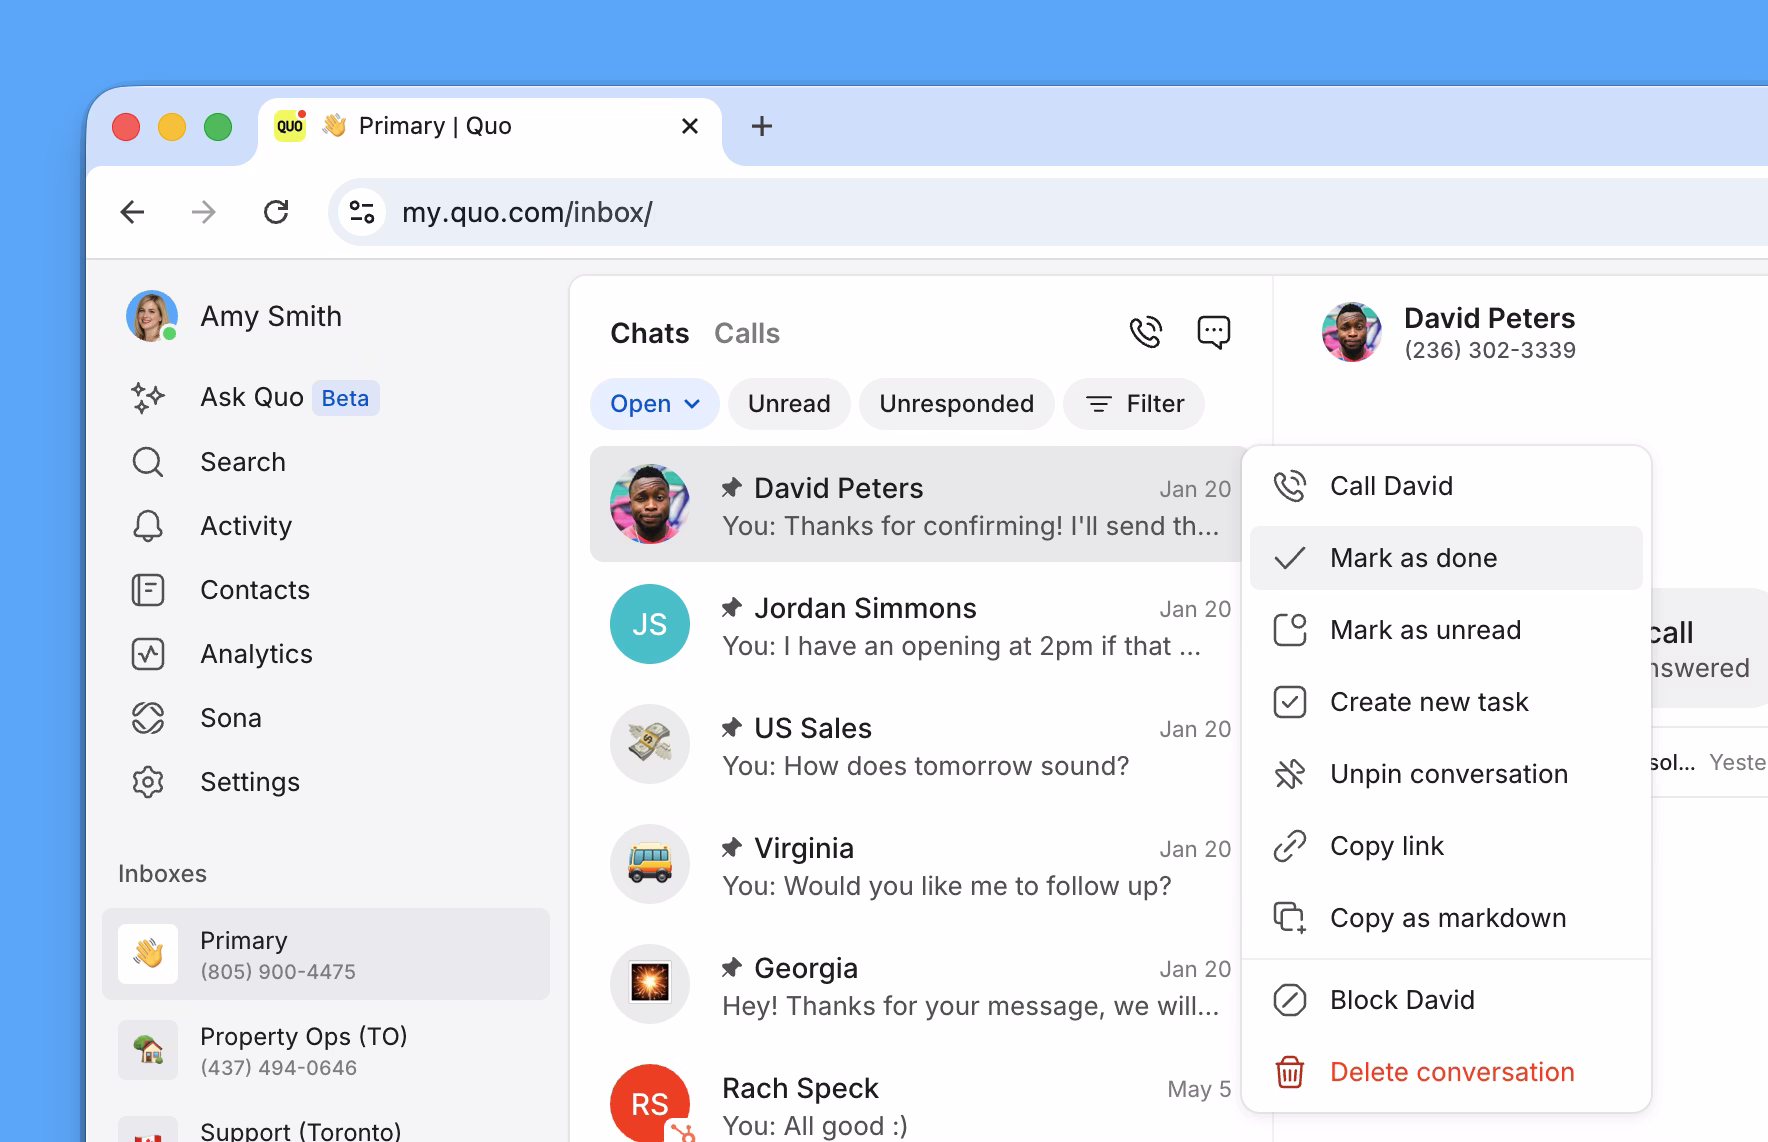Click the Unpin conversation pin icon
Image resolution: width=1768 pixels, height=1142 pixels.
pyautogui.click(x=1290, y=774)
